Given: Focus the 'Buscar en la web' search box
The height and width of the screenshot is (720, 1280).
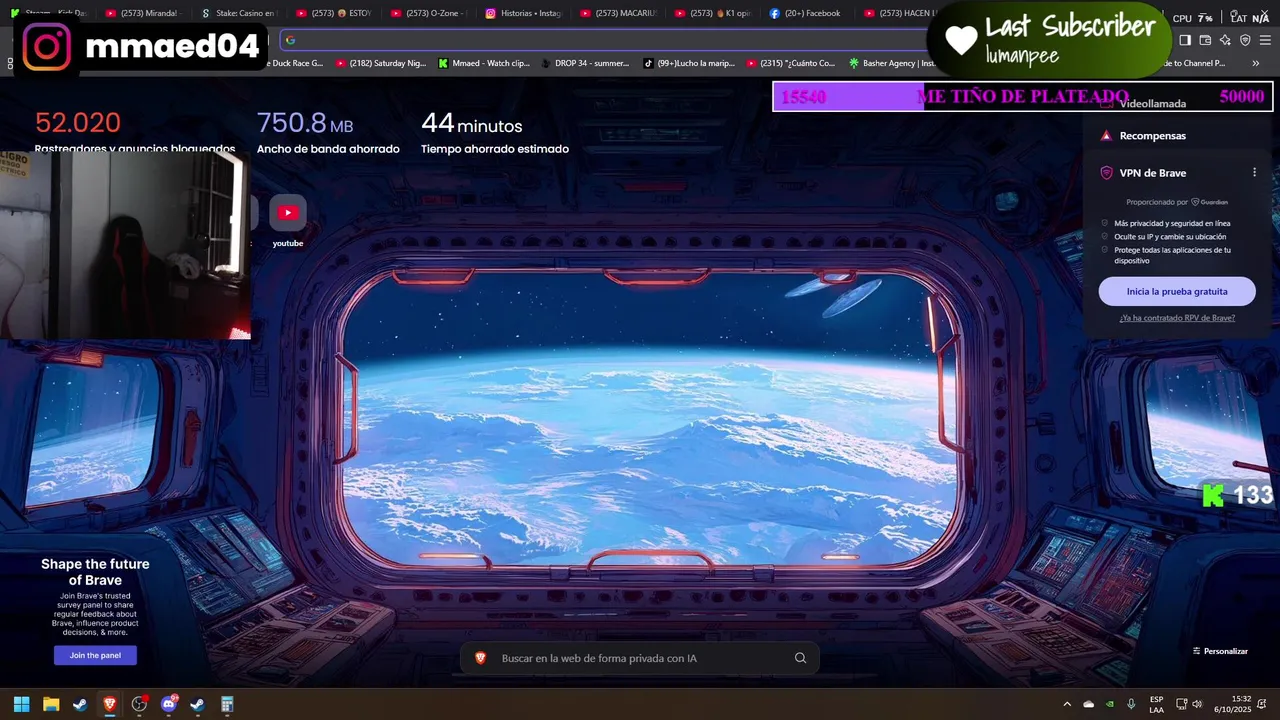Looking at the screenshot, I should [640, 658].
